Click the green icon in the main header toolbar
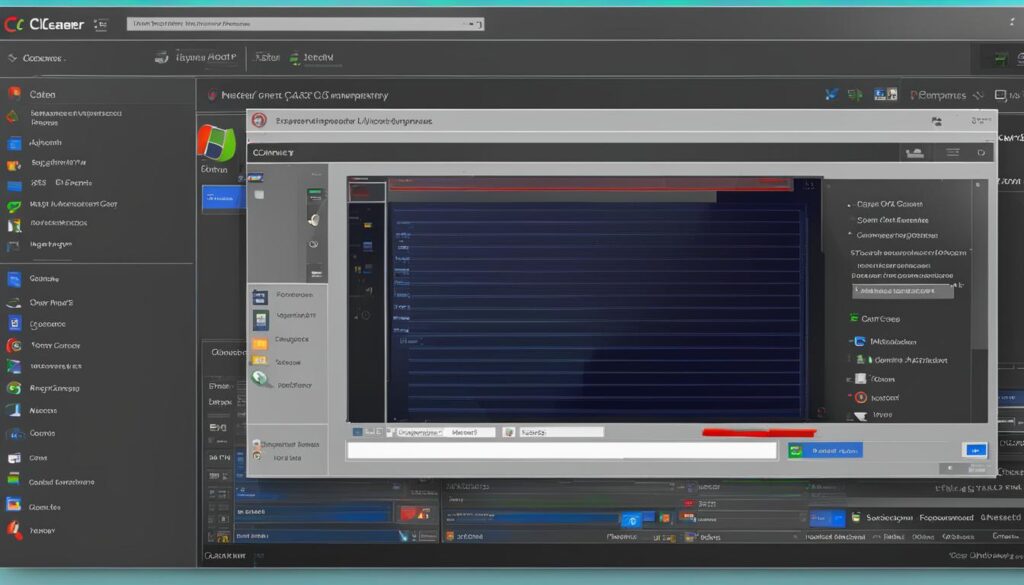This screenshot has width=1024, height=585. [855, 95]
